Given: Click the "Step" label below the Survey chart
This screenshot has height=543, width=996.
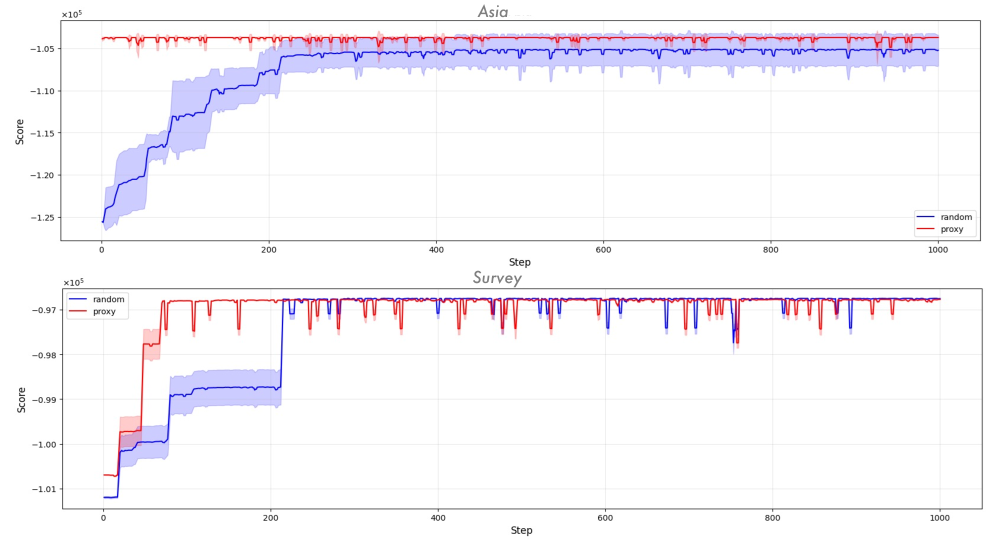Looking at the screenshot, I should click(x=522, y=530).
